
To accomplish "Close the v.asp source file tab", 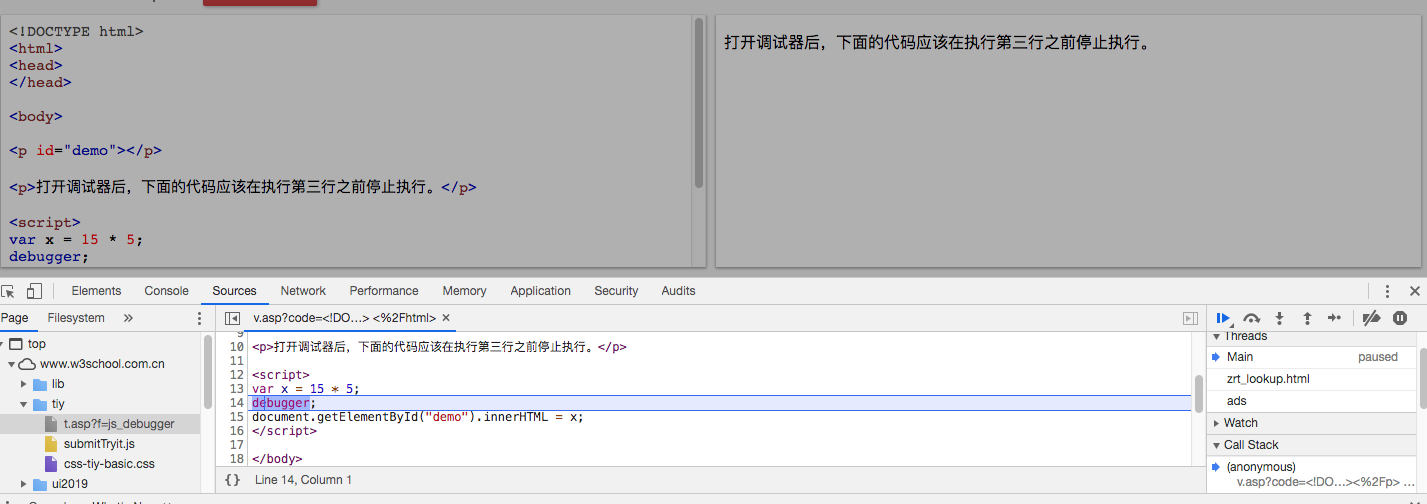I will click(x=446, y=318).
